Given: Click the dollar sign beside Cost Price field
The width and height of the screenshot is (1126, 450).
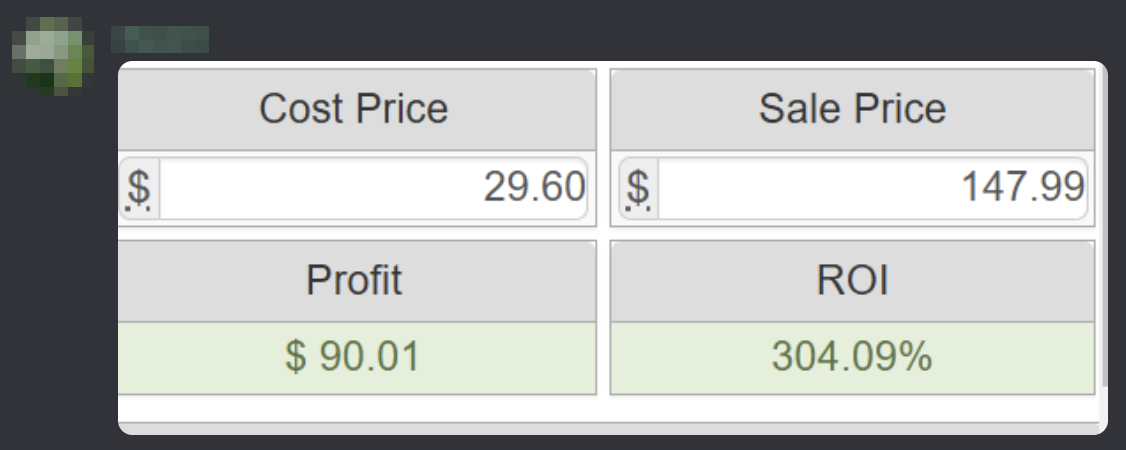Looking at the screenshot, I should click(x=139, y=188).
